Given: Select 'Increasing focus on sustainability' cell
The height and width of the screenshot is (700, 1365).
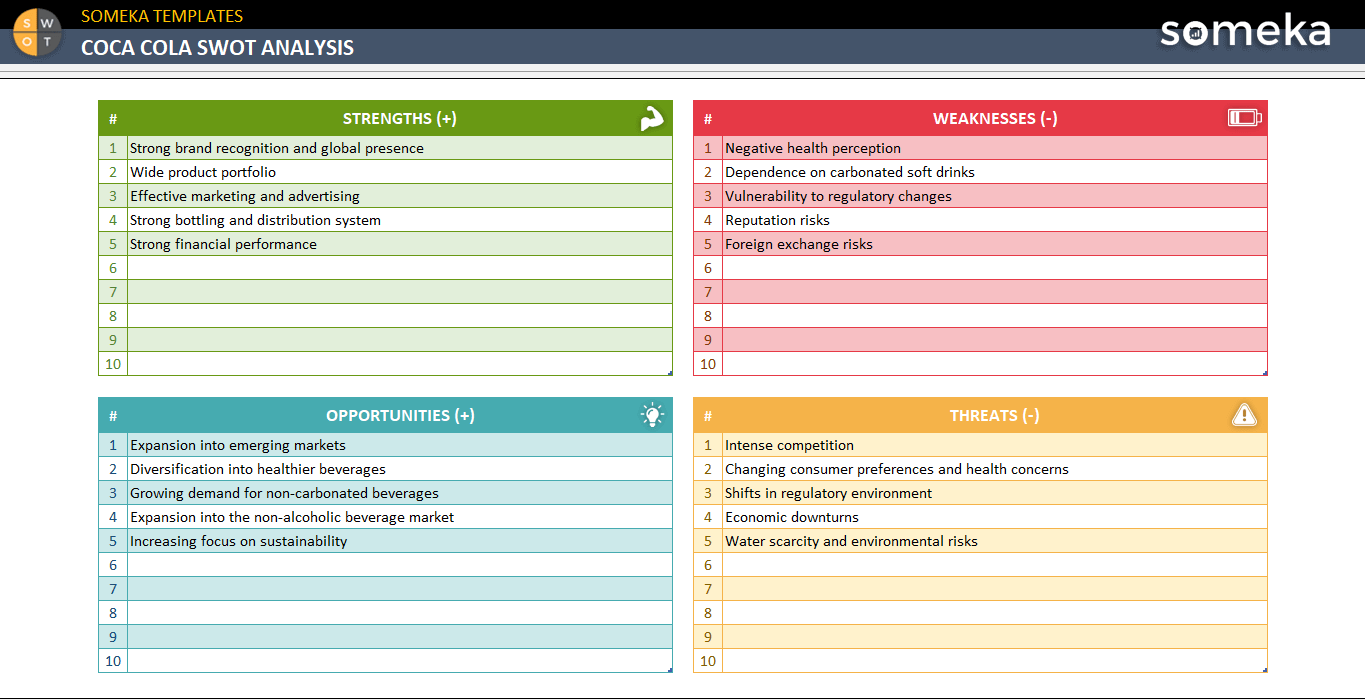Looking at the screenshot, I should tap(400, 541).
